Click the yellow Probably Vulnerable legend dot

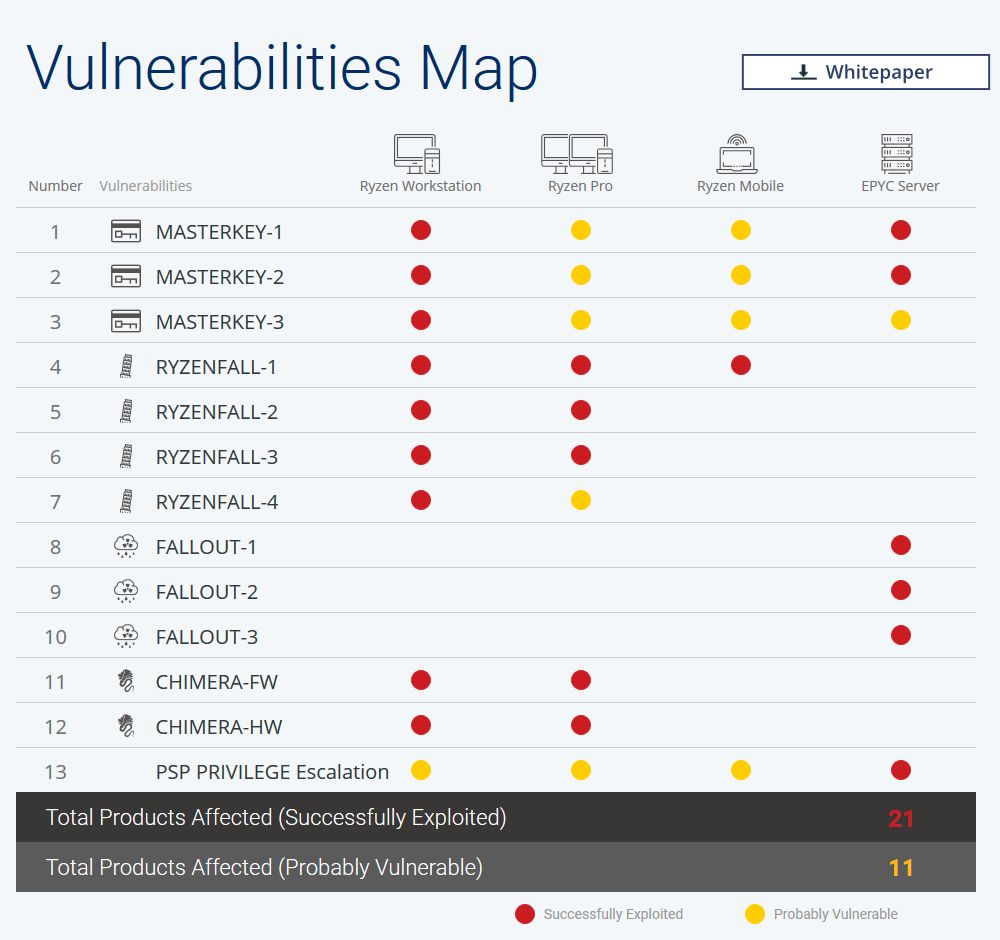coord(755,914)
